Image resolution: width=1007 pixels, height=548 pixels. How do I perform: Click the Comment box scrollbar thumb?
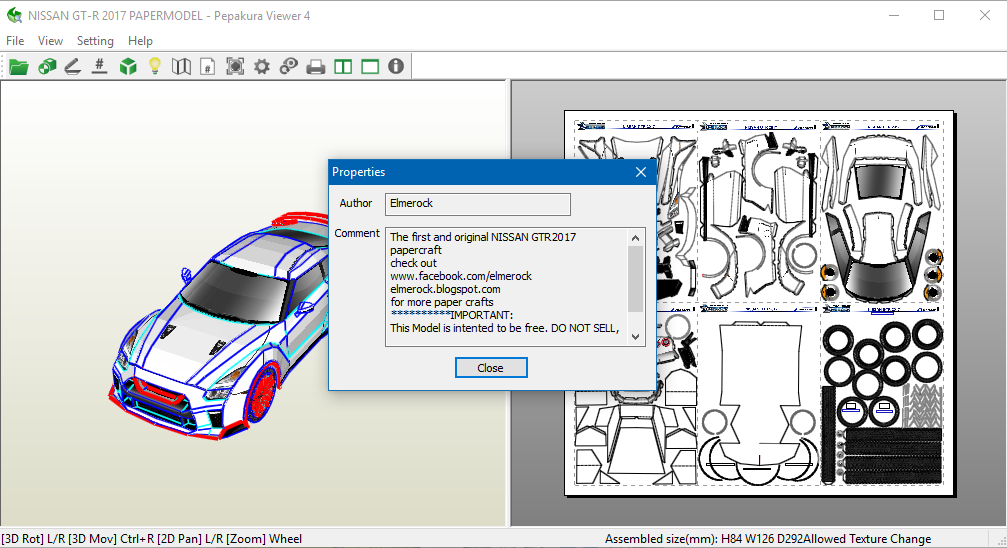point(636,278)
